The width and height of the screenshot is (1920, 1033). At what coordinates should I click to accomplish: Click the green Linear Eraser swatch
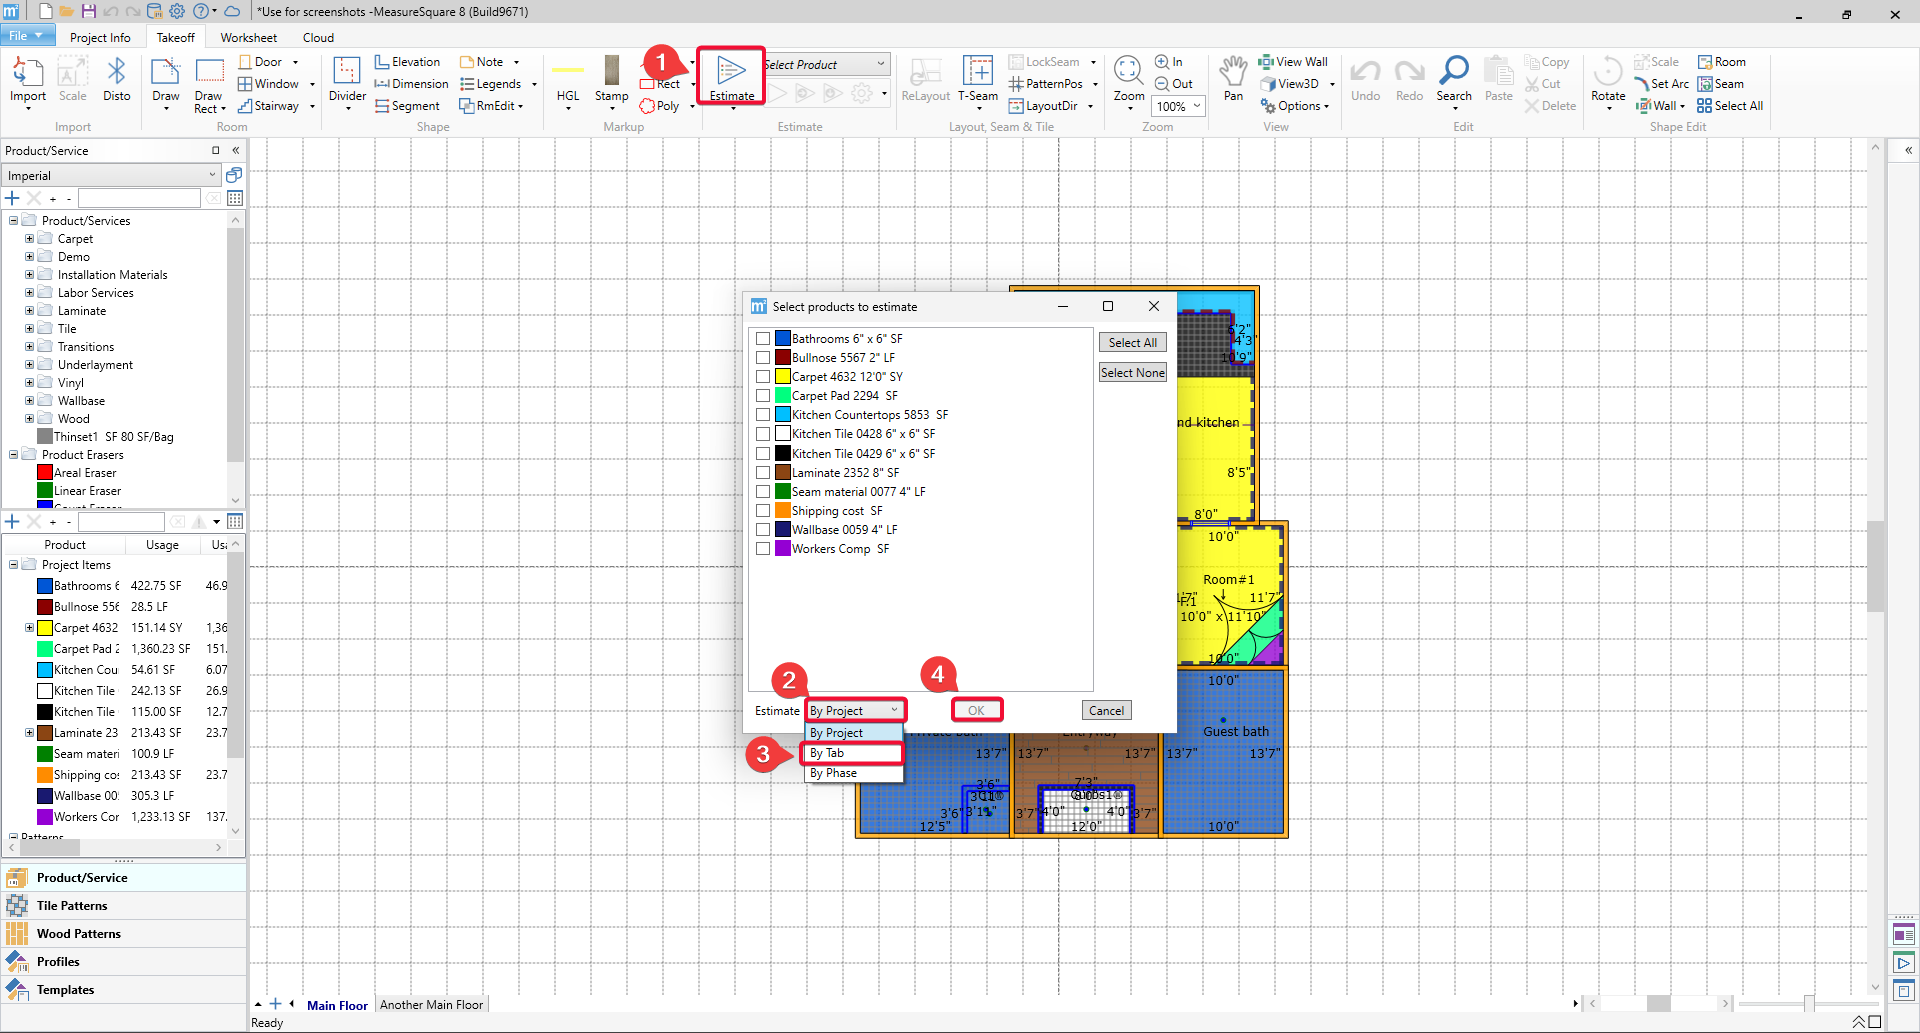tap(45, 491)
